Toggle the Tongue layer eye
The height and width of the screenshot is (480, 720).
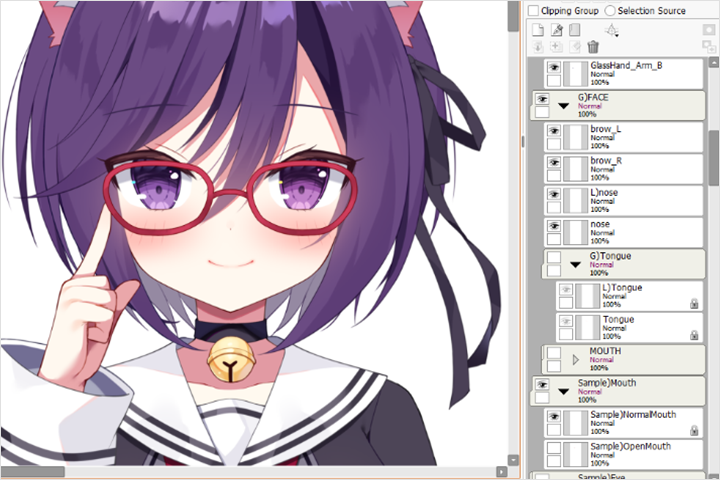[566, 321]
